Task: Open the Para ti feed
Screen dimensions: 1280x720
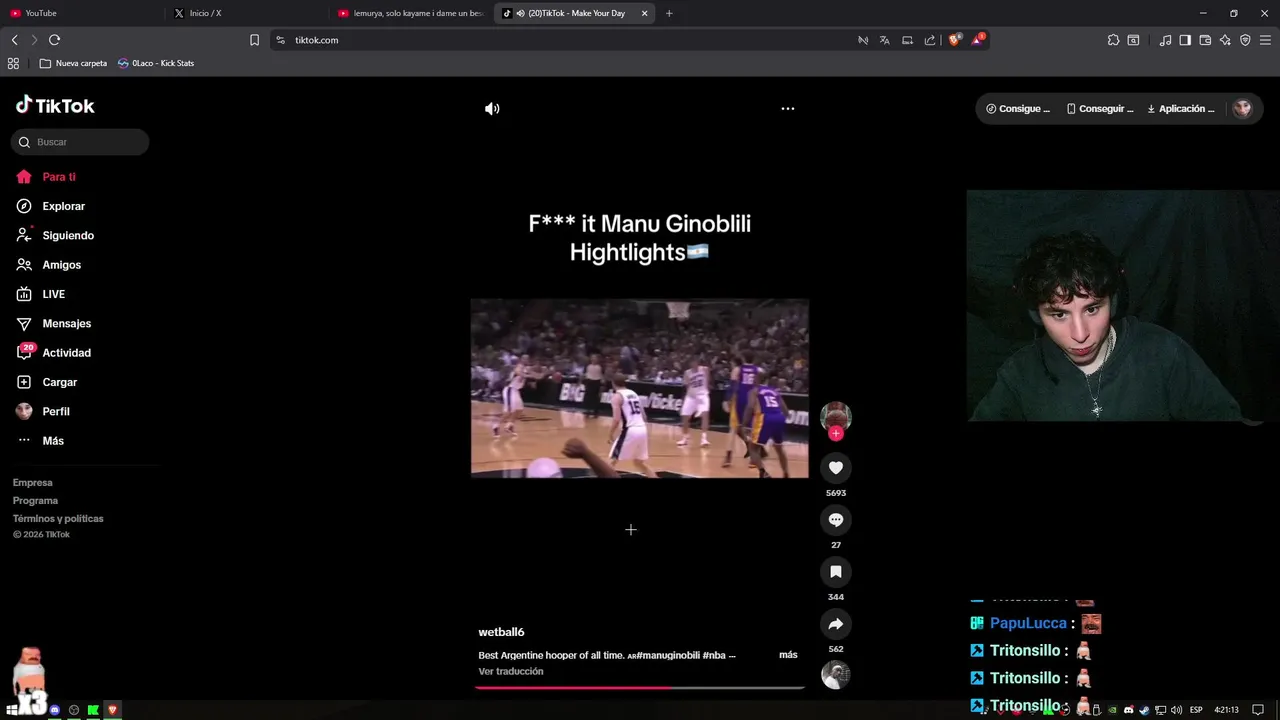Action: 46,177
